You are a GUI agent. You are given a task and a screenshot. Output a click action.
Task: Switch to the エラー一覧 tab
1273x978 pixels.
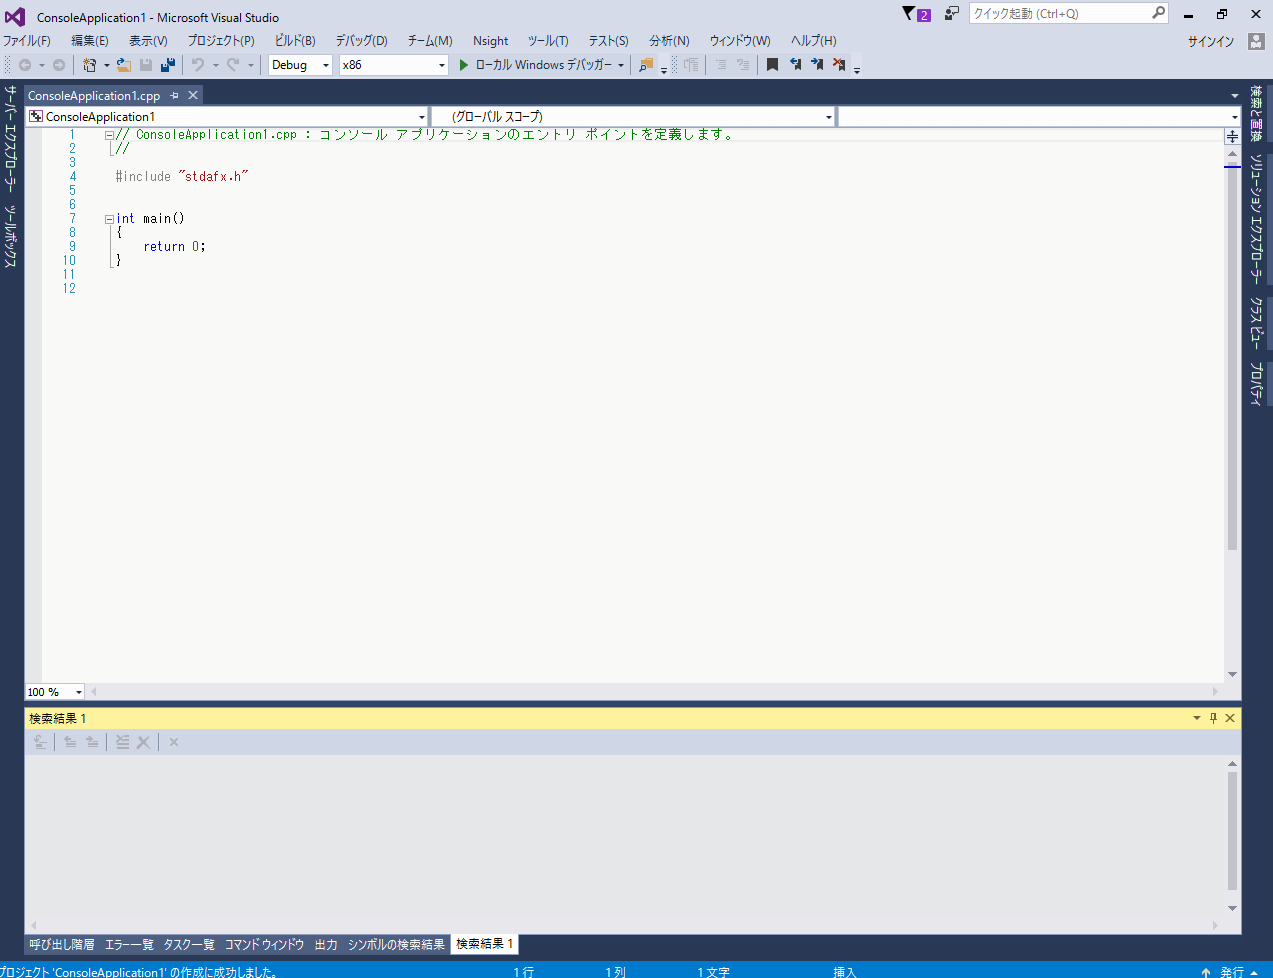[129, 944]
